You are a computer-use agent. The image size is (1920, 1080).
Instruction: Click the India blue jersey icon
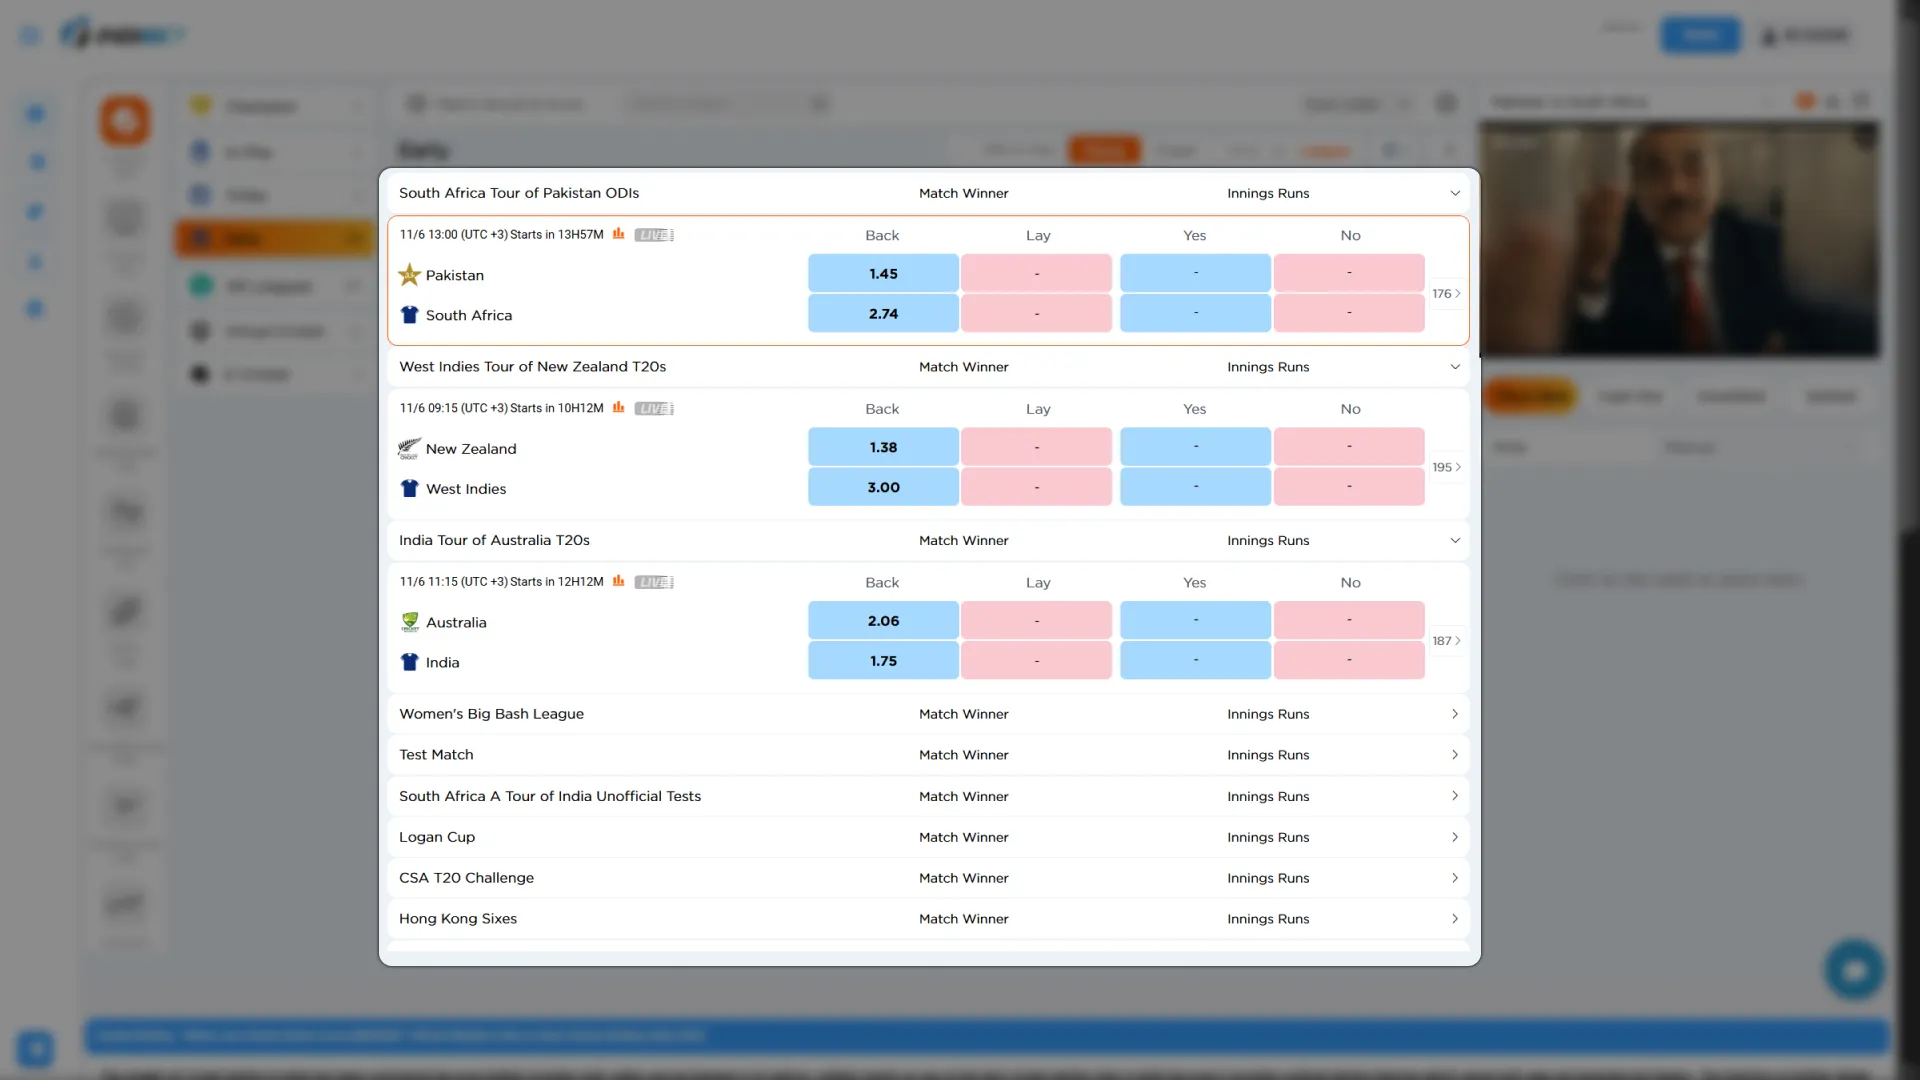pos(409,662)
